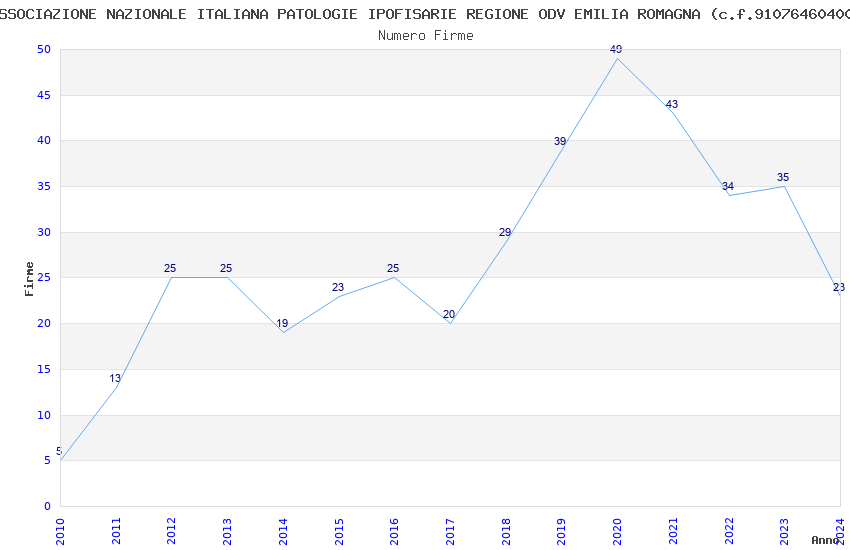This screenshot has height=550, width=850.
Task: Click the data value 13 for year 2011
Action: tap(115, 378)
